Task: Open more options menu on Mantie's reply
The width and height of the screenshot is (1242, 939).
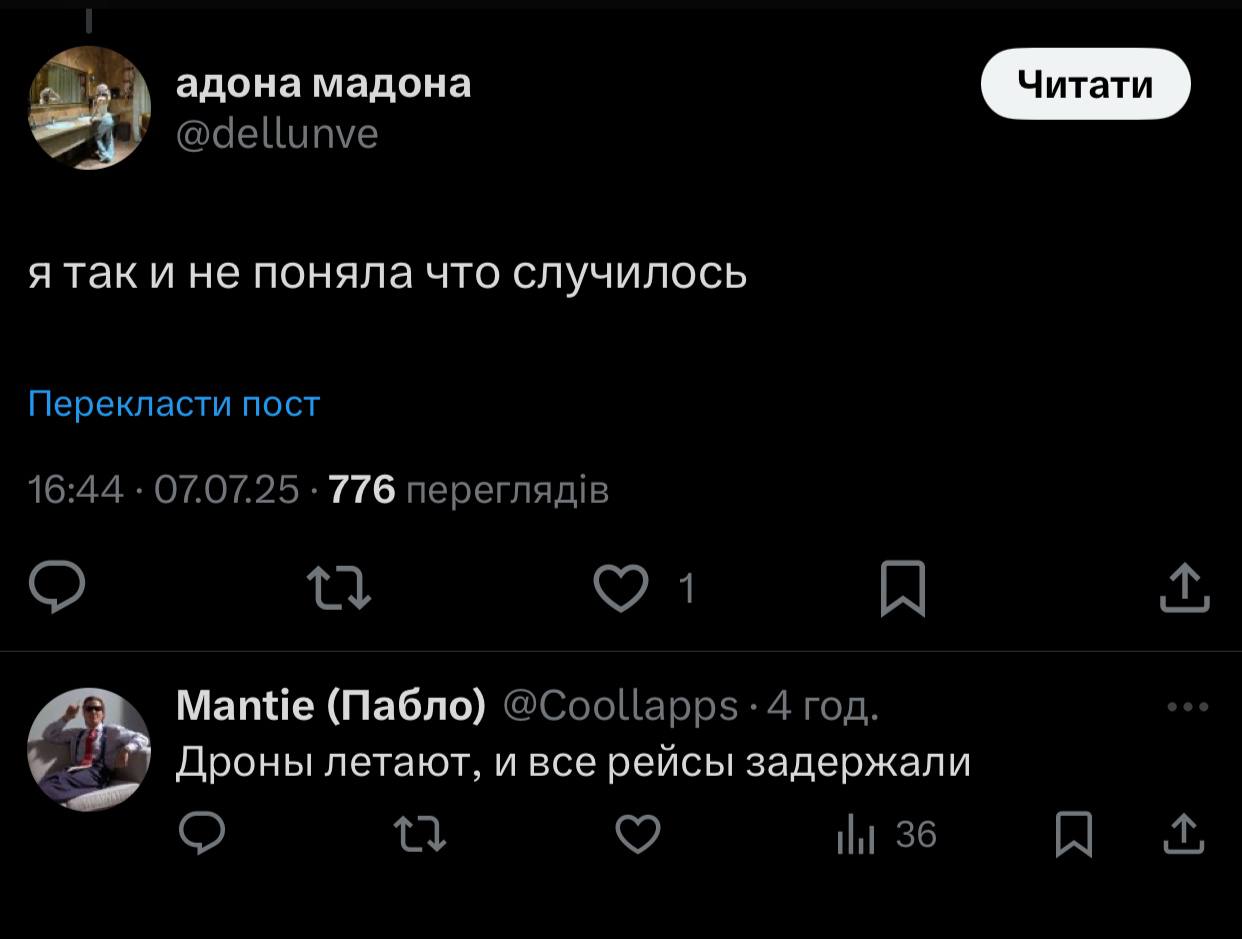Action: click(x=1187, y=707)
